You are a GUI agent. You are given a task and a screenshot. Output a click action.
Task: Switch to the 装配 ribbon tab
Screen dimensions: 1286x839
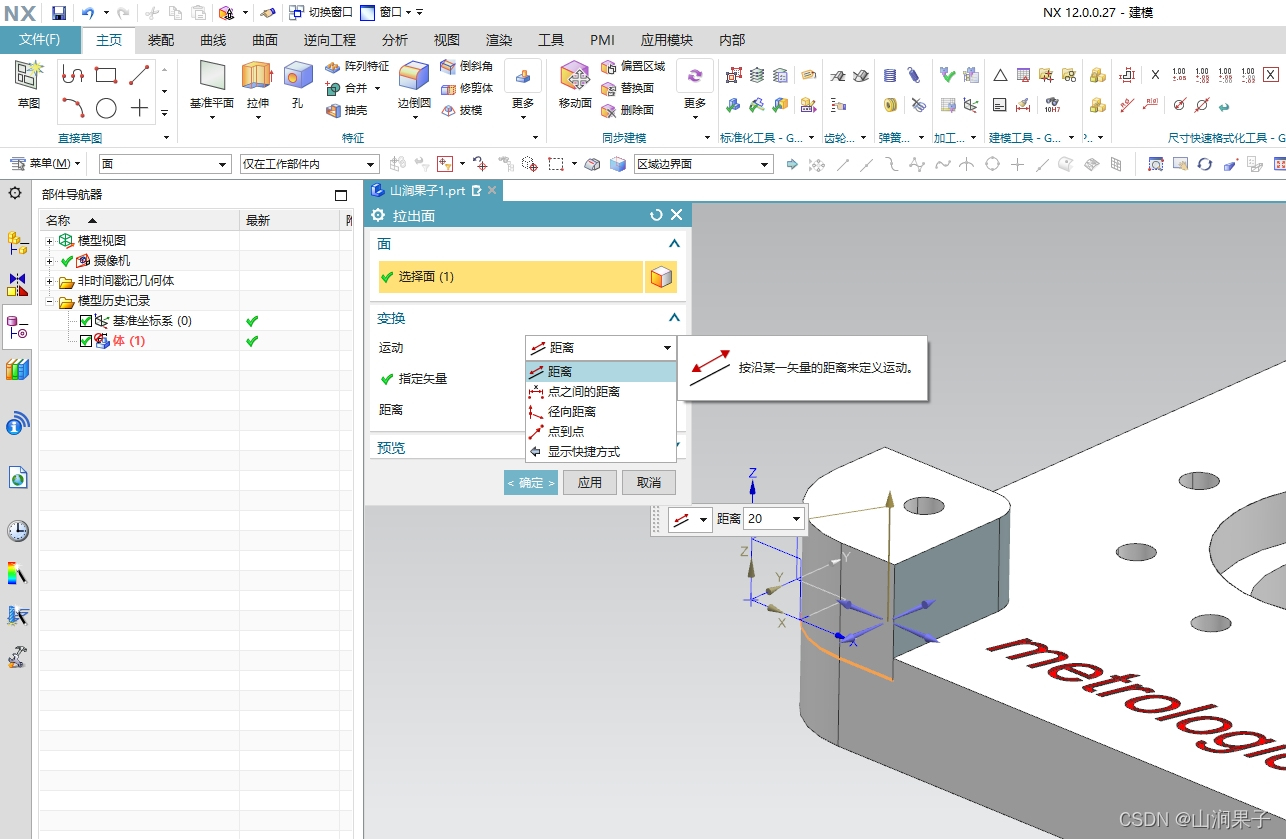tap(160, 40)
